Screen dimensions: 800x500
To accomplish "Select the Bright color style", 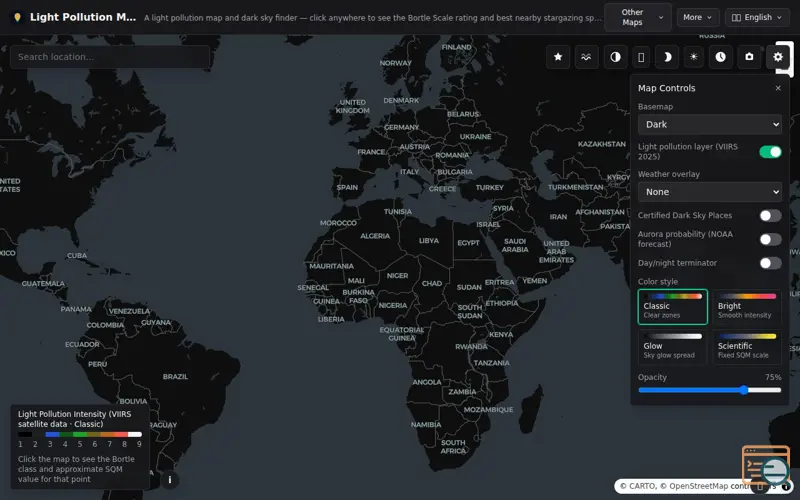I will (747, 307).
